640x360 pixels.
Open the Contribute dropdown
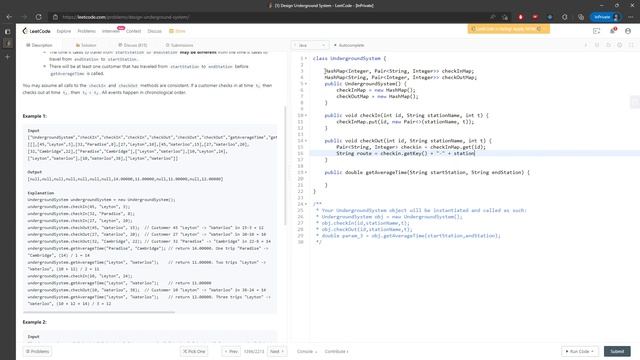click(x=336, y=351)
